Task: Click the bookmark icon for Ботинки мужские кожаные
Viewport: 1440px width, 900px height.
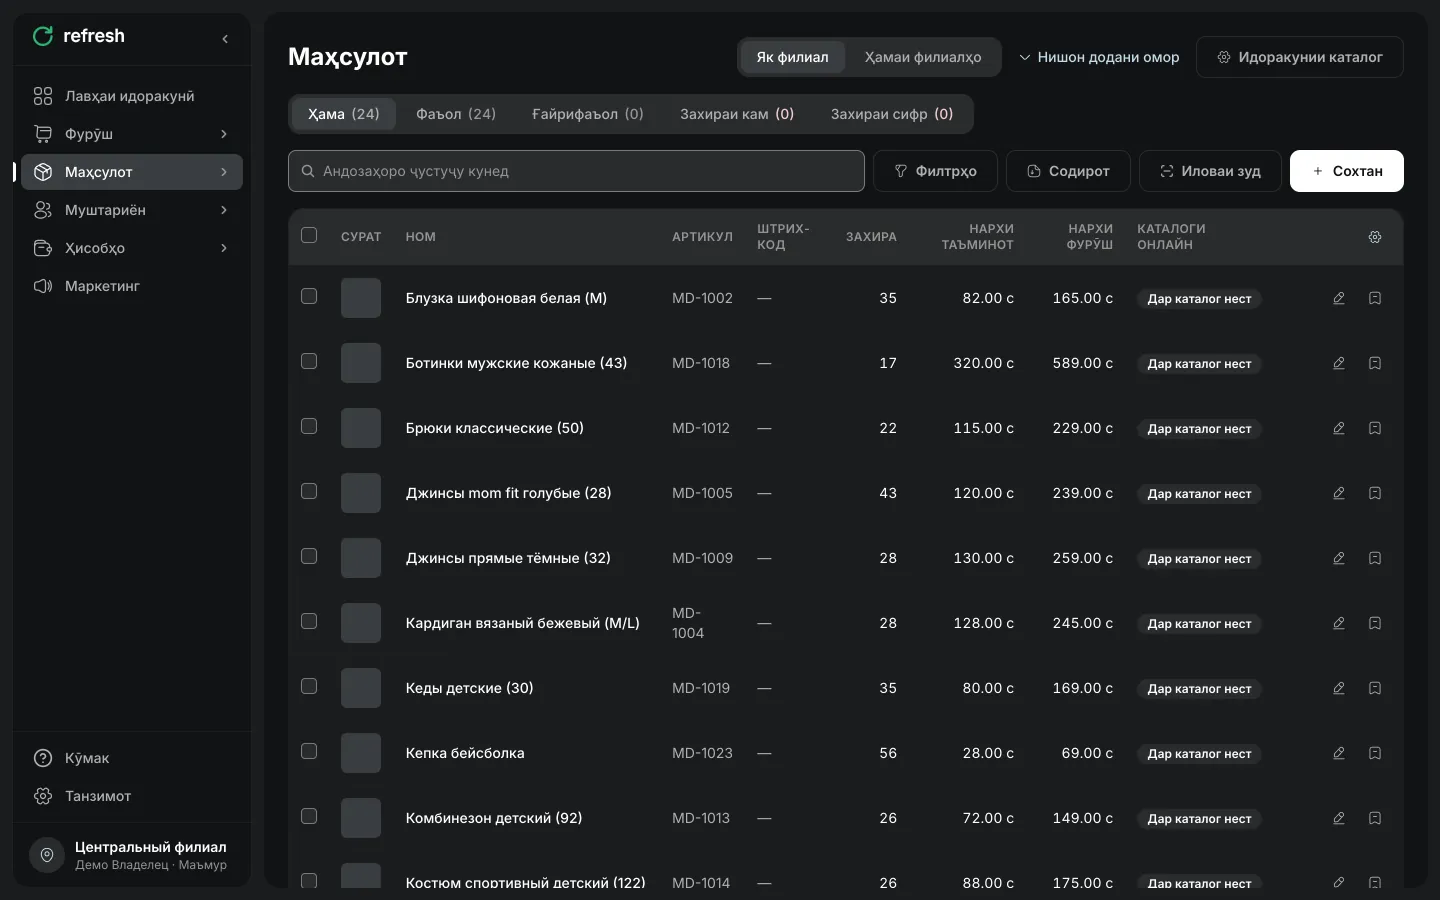Action: pyautogui.click(x=1375, y=363)
